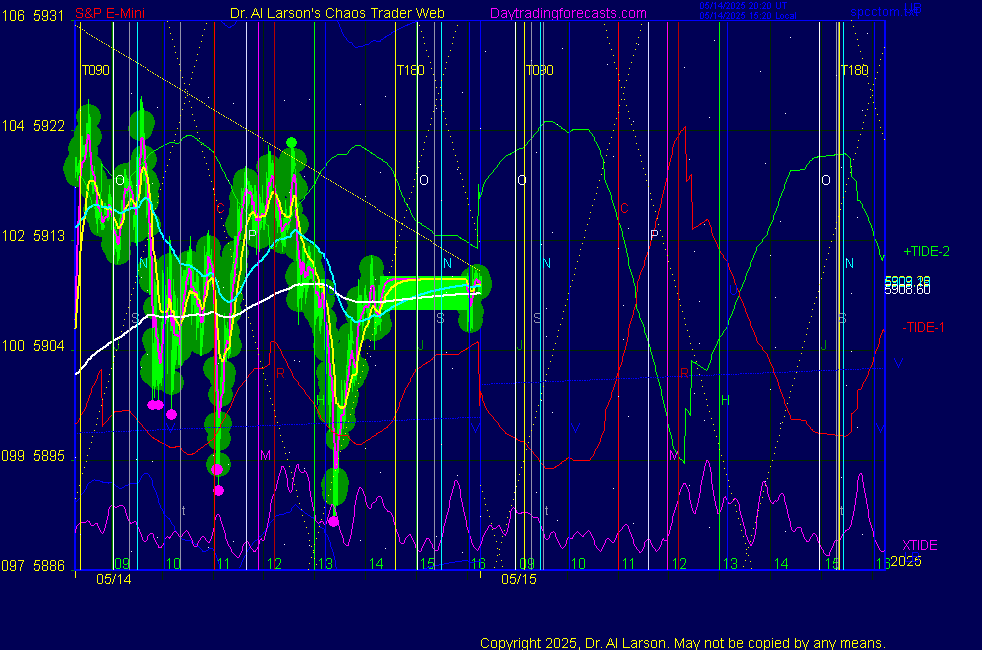This screenshot has width=982, height=650.
Task: Click the 099 5895 price axis label
Action: click(33, 456)
